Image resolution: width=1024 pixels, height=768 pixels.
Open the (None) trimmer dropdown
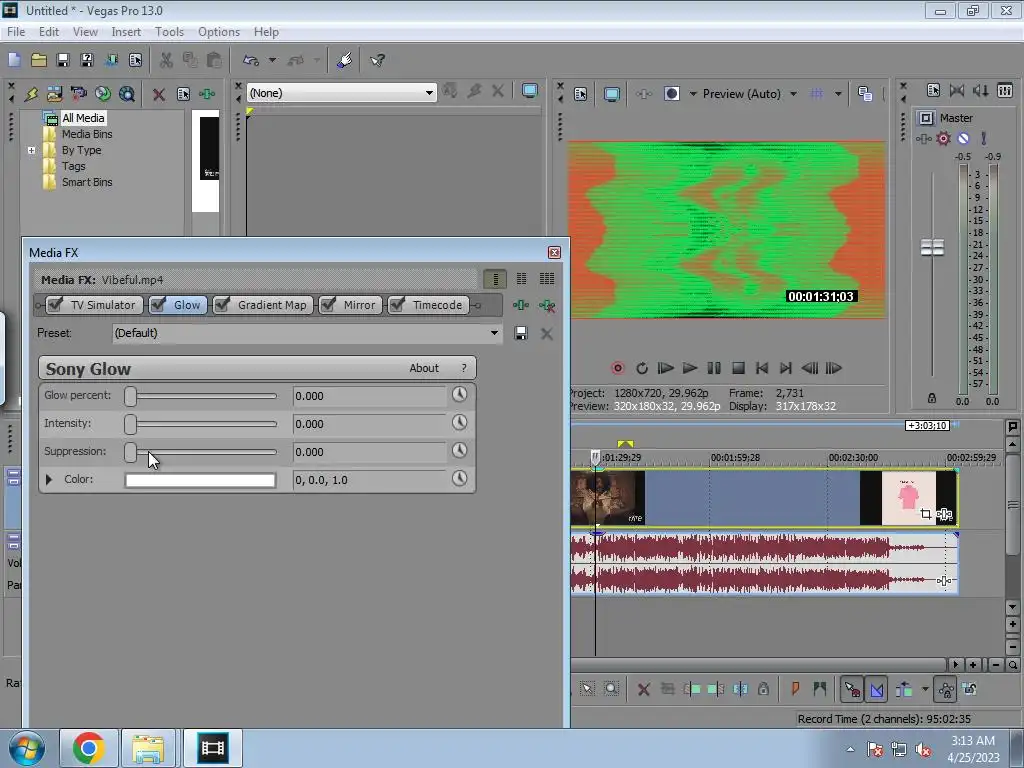coord(429,93)
